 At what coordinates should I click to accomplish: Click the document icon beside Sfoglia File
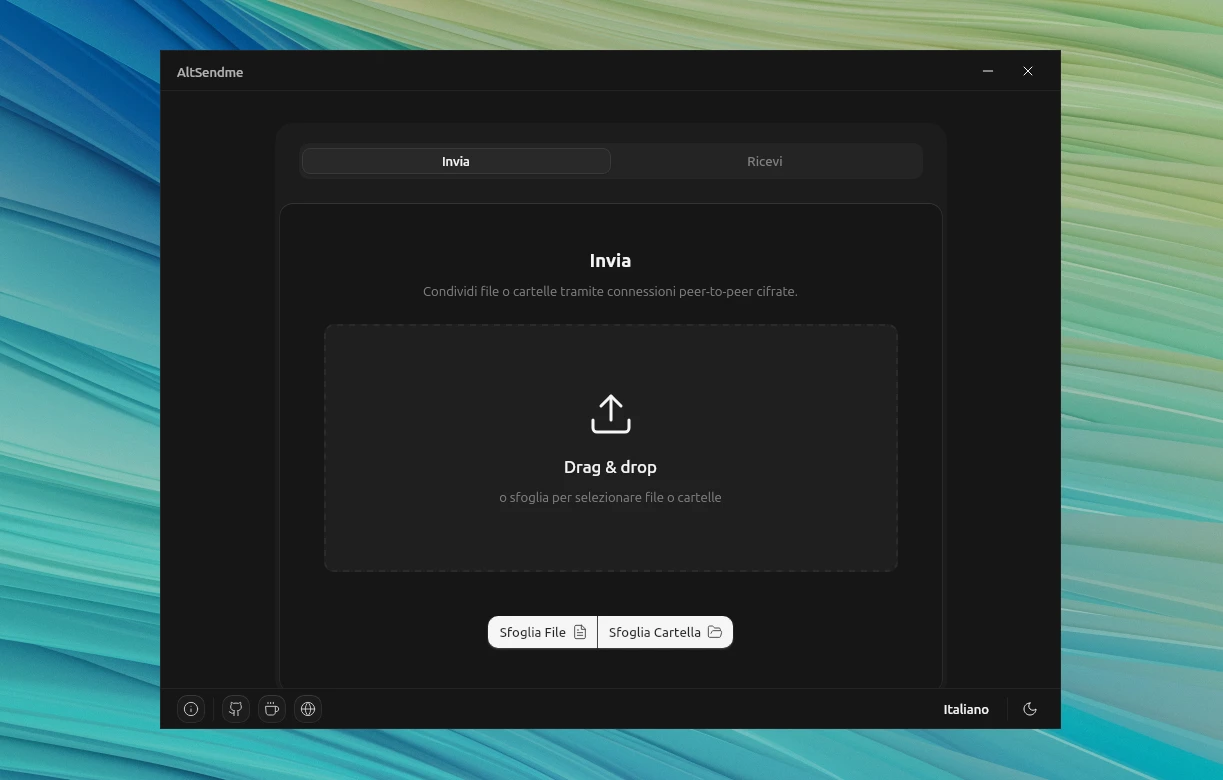click(580, 632)
